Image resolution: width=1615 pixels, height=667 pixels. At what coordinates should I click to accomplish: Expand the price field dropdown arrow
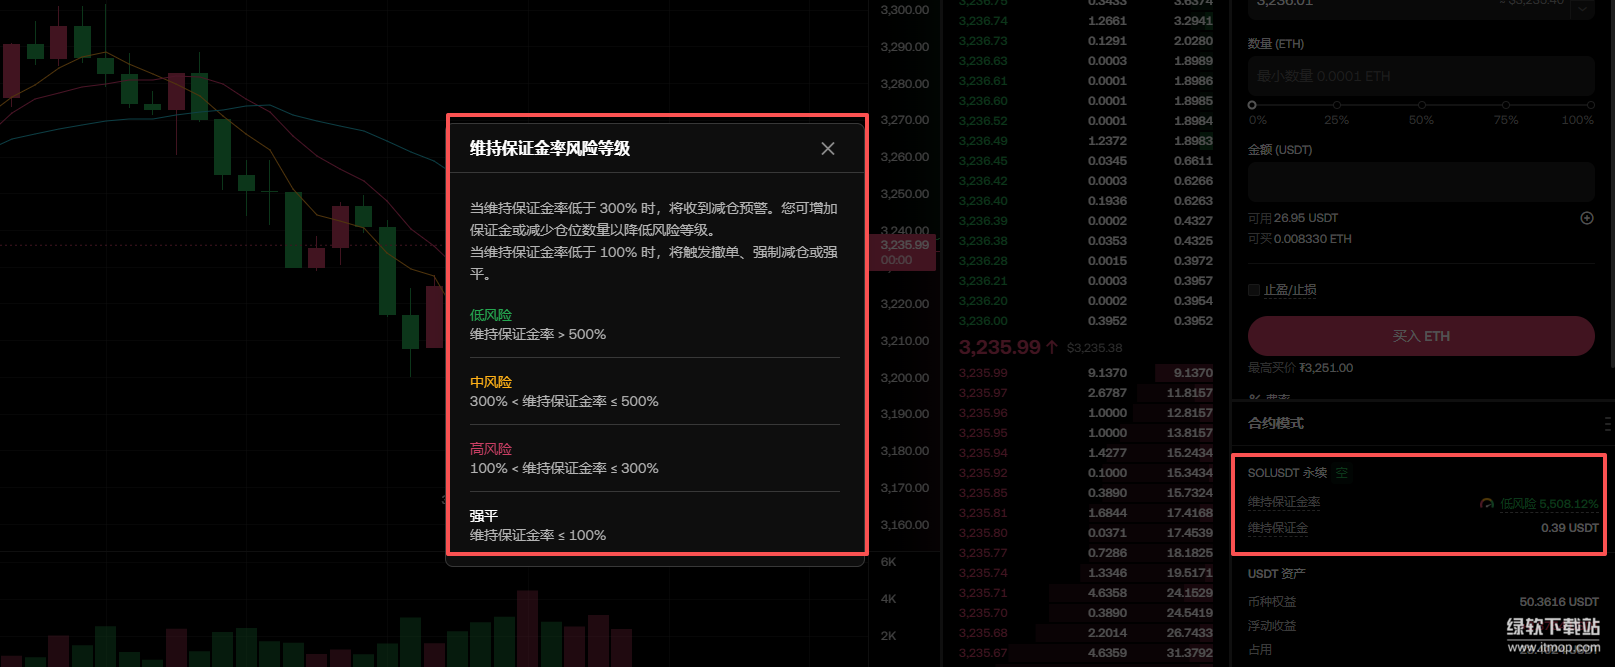click(1582, 8)
